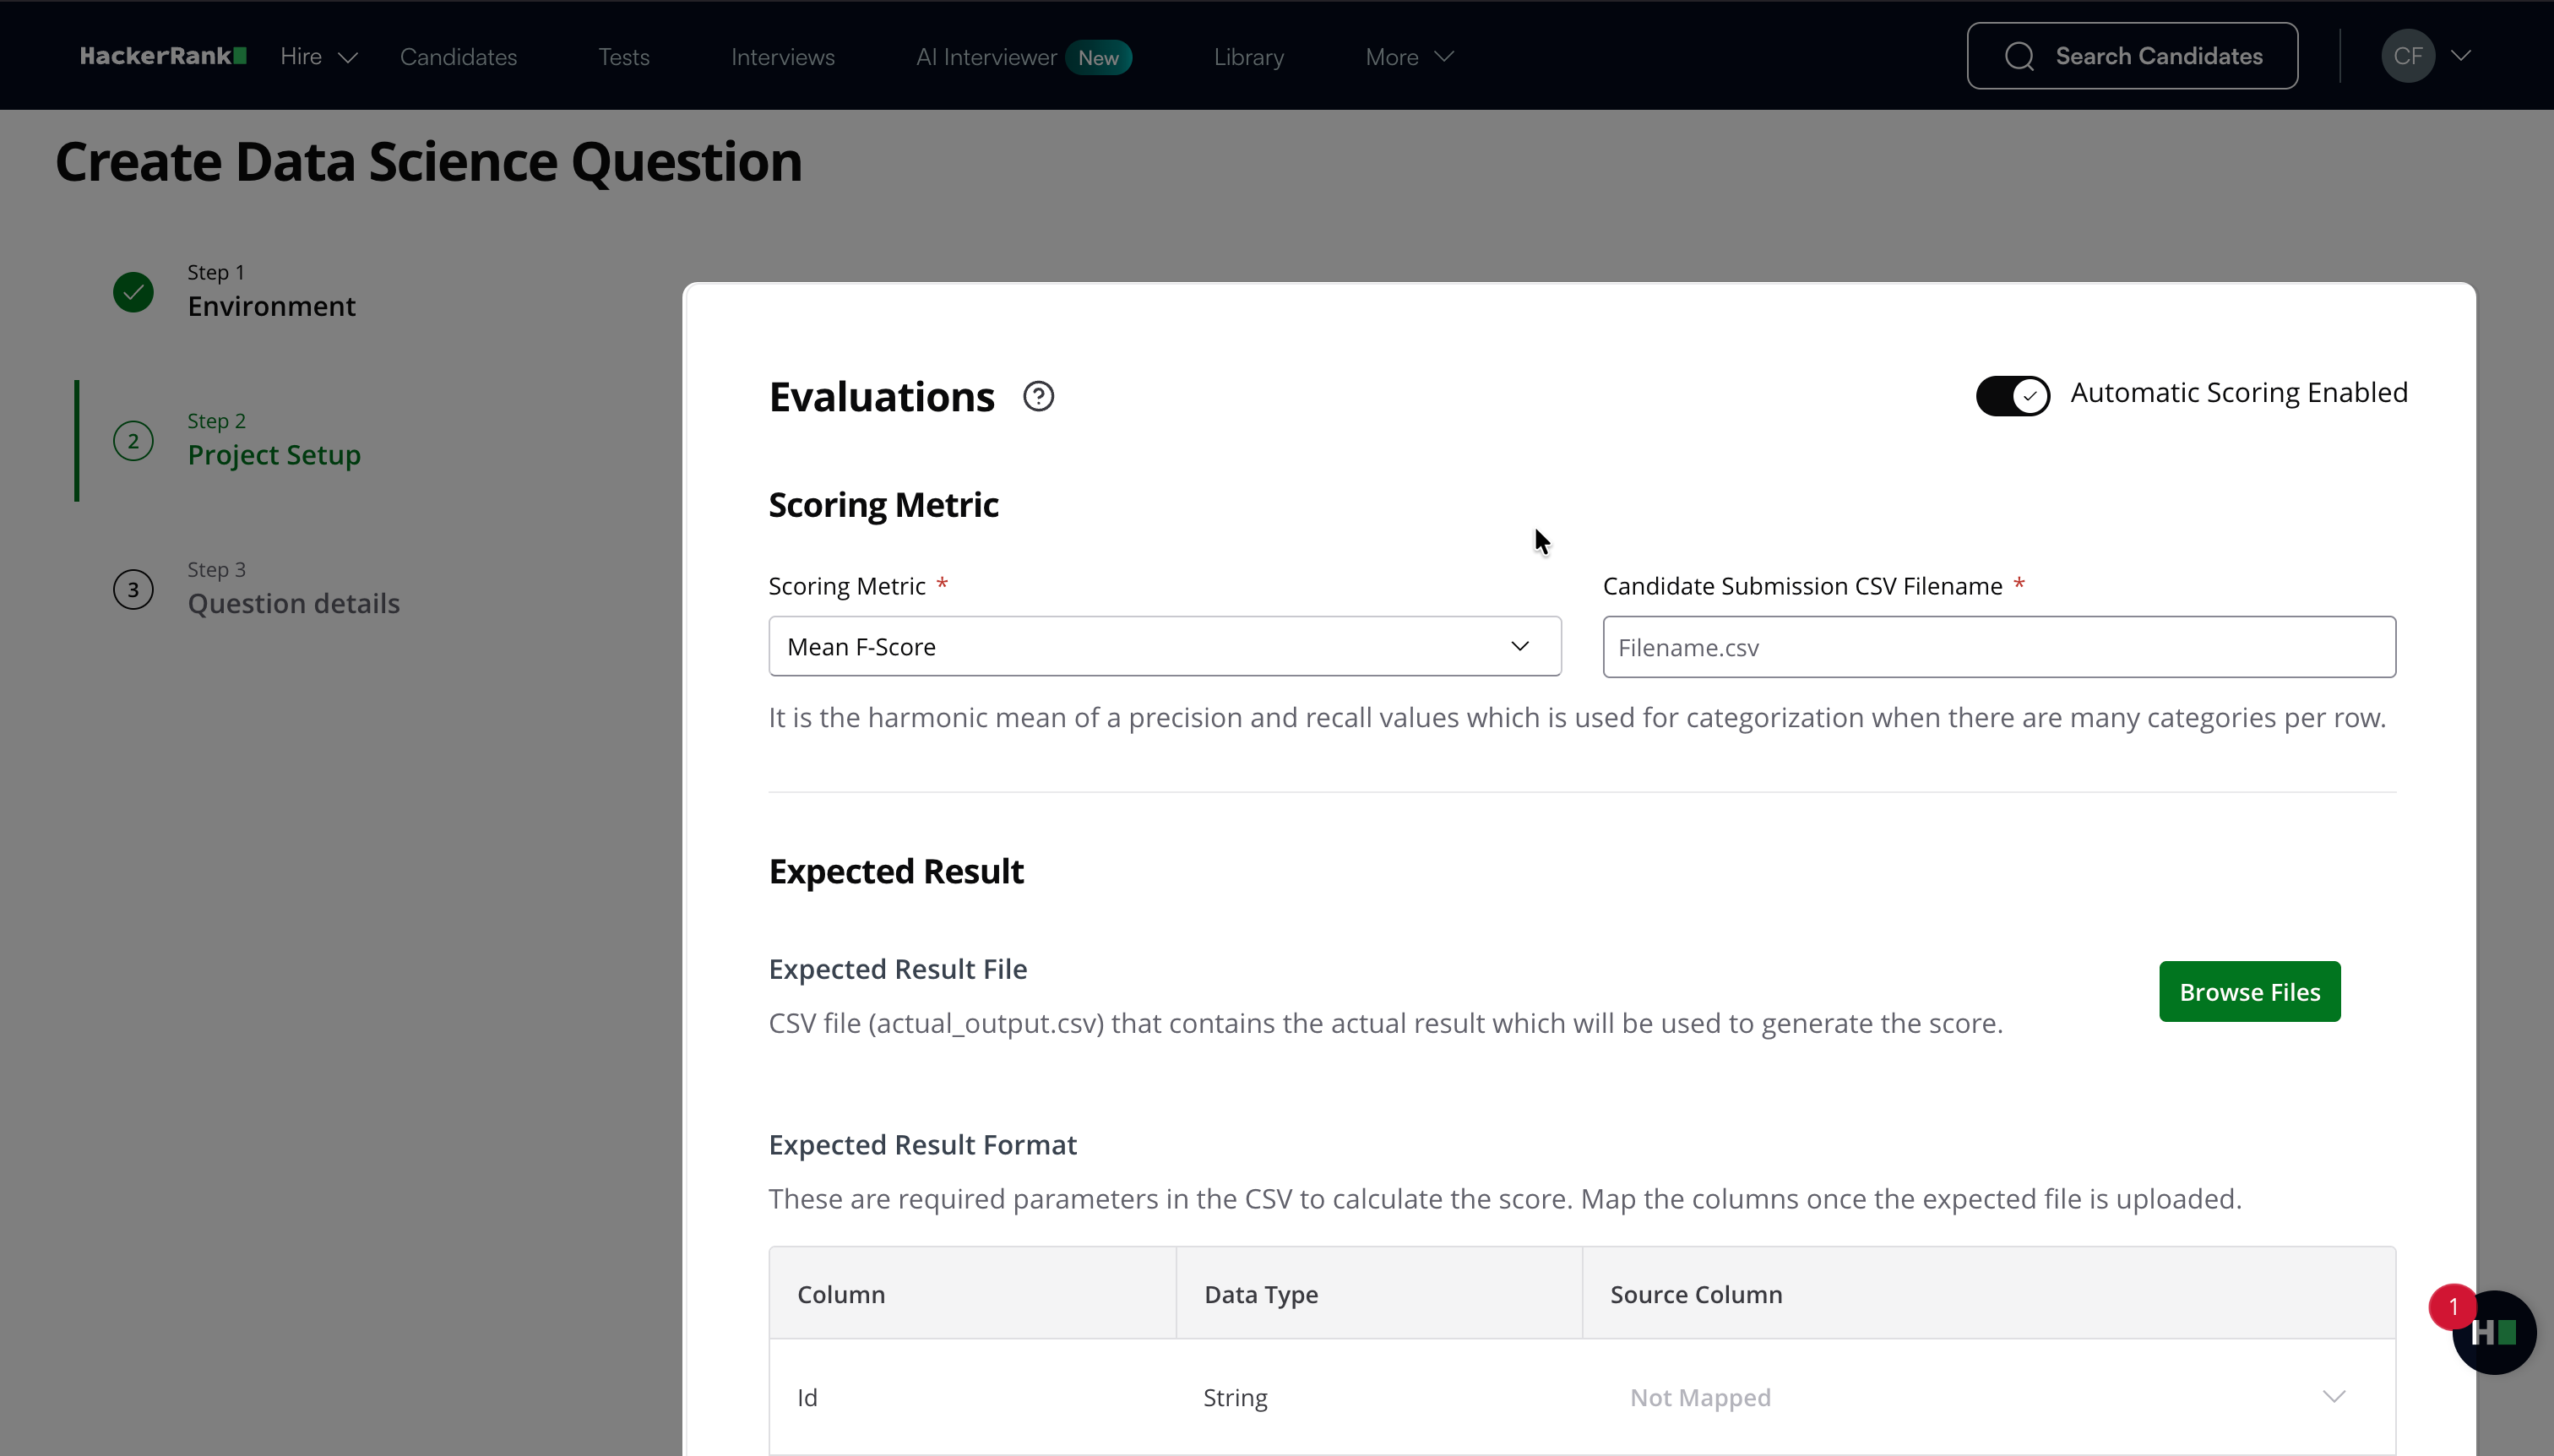Click the Step 3 circle icon

click(133, 590)
